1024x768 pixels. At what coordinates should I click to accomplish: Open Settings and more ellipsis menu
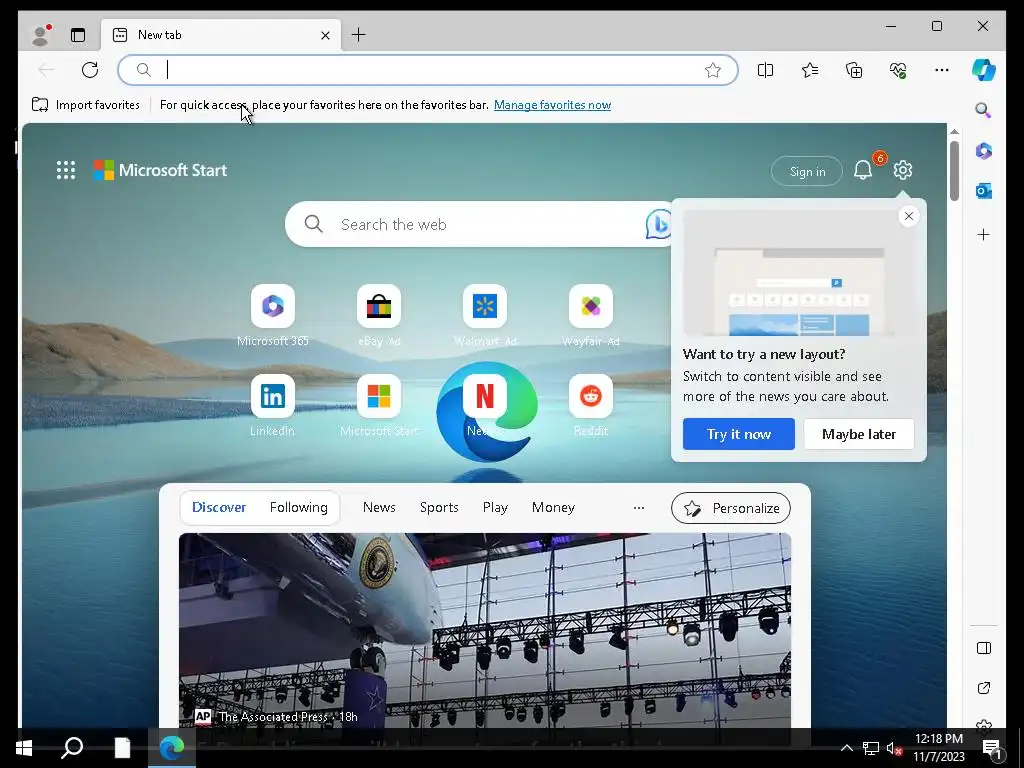(x=942, y=70)
